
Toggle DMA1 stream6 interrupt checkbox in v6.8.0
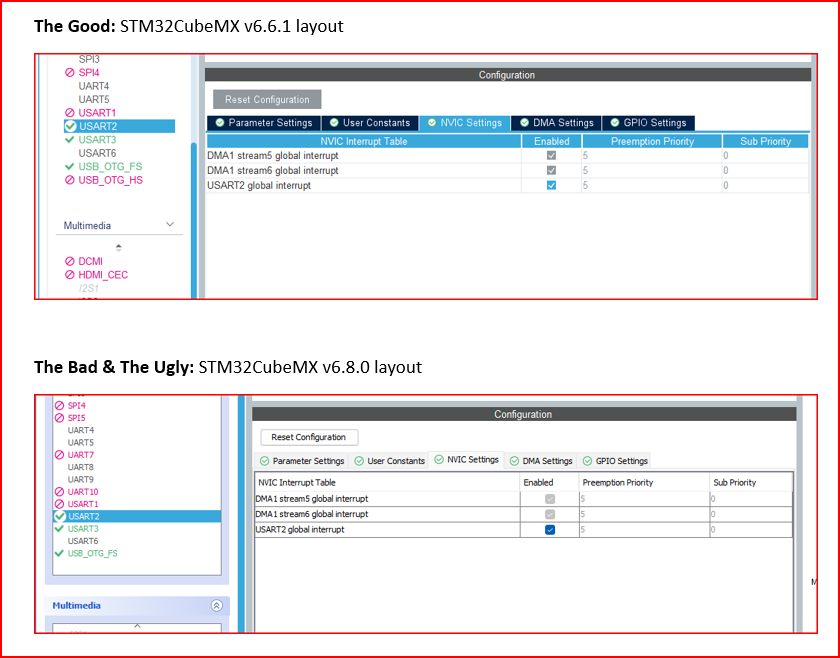[550, 514]
